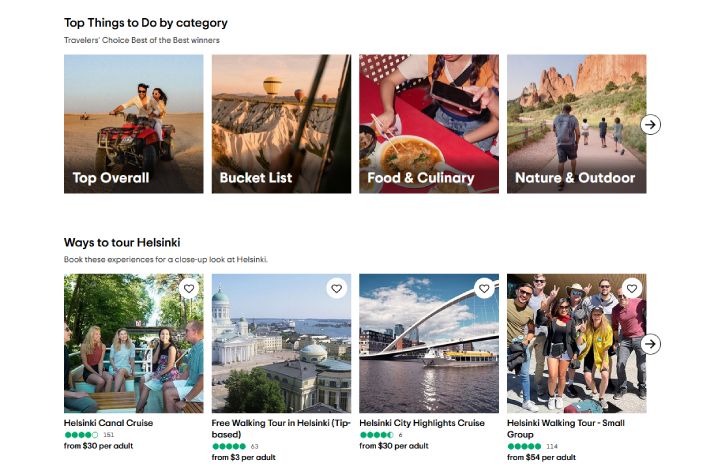Viewport: 714px width, 467px height.
Task: Save Helsinki Canal Cruise with heart icon
Action: (x=189, y=289)
